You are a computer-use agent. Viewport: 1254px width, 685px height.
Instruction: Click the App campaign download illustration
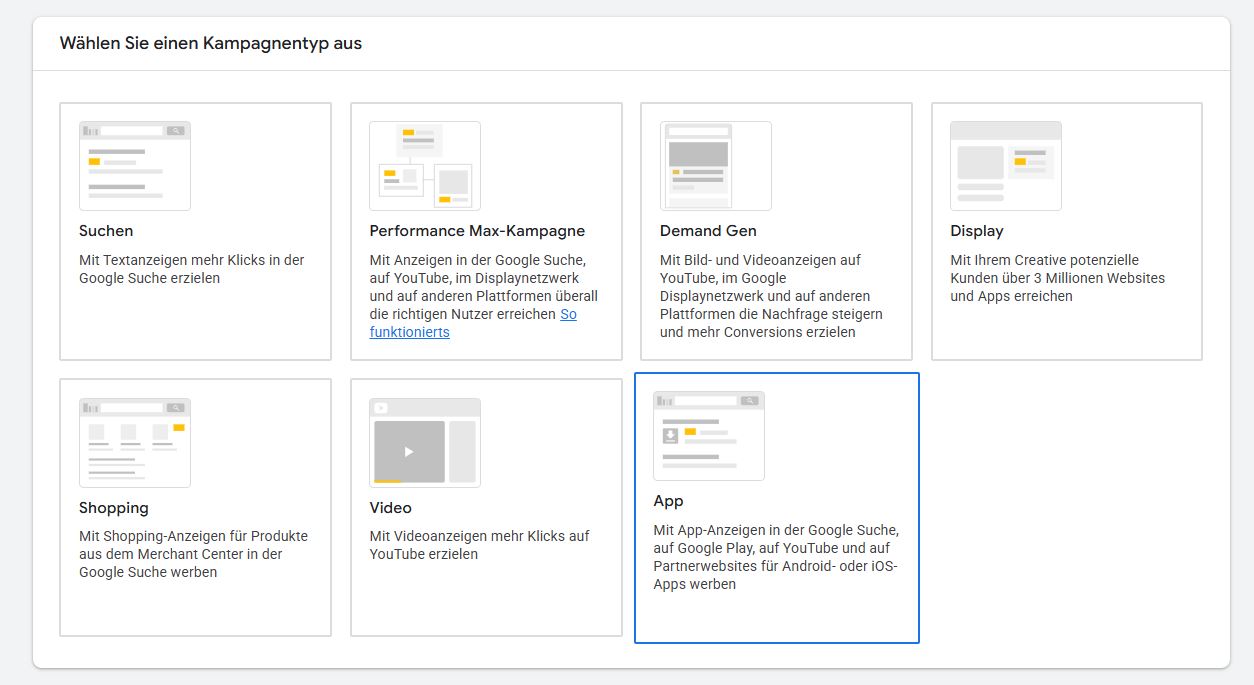pos(670,436)
